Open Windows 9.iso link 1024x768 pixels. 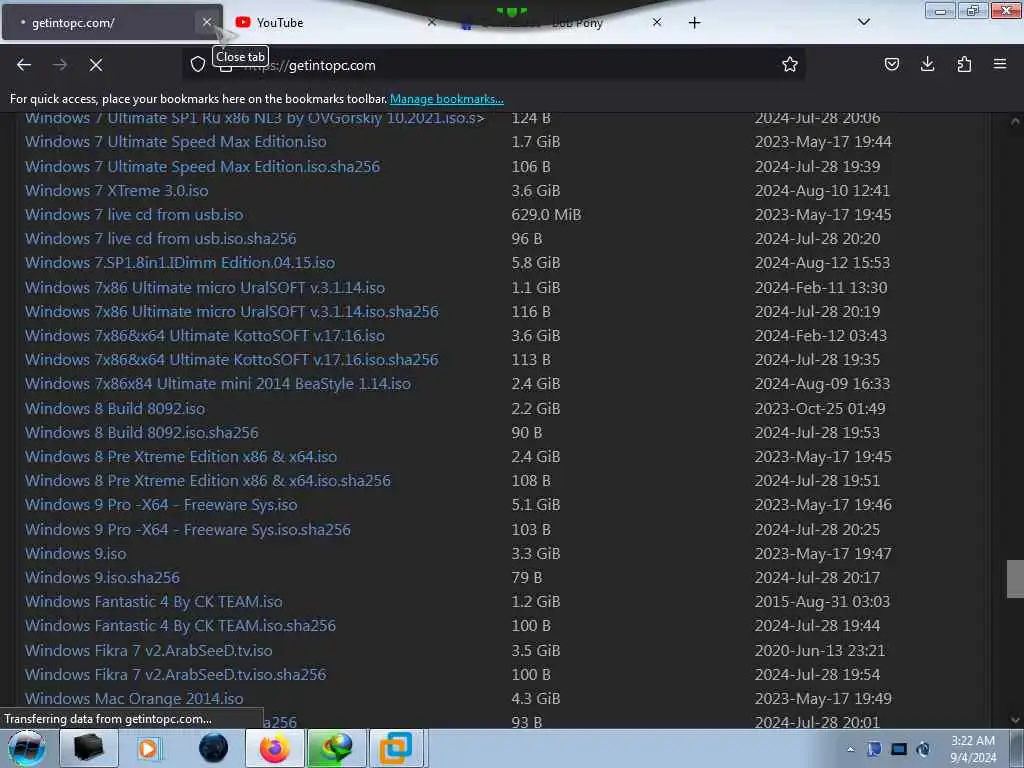[76, 554]
